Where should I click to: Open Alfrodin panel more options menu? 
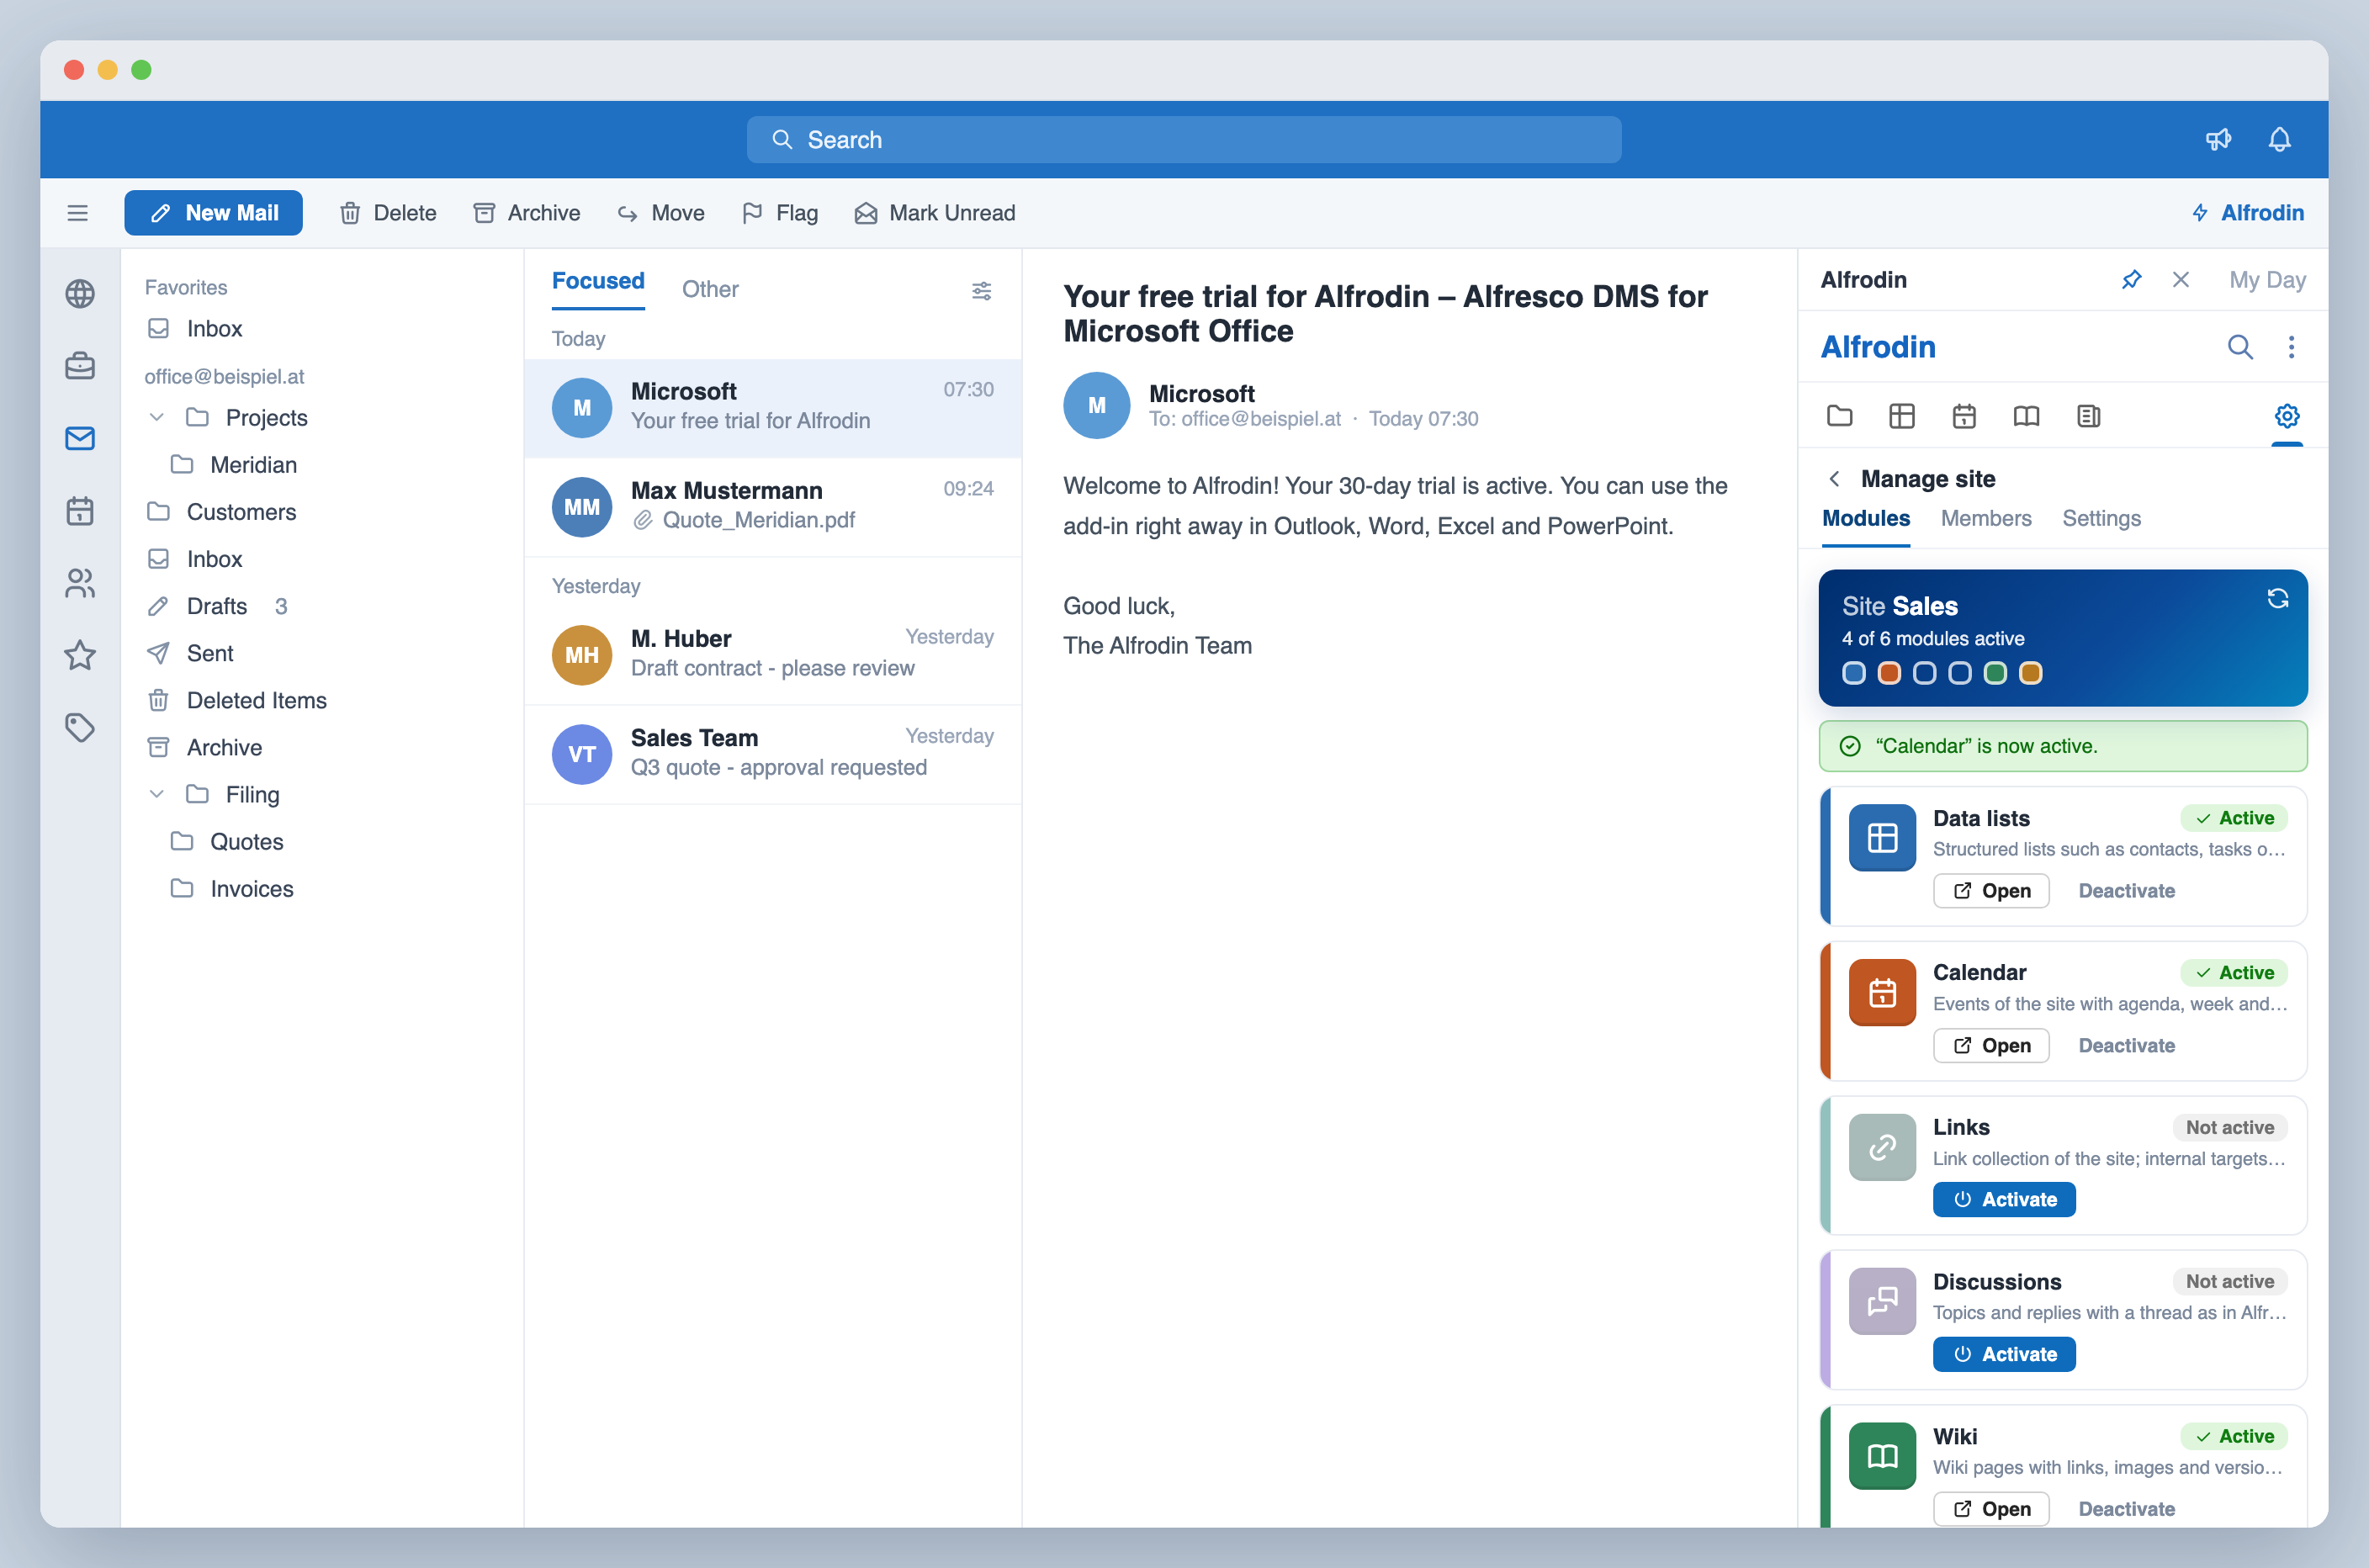pos(2291,347)
